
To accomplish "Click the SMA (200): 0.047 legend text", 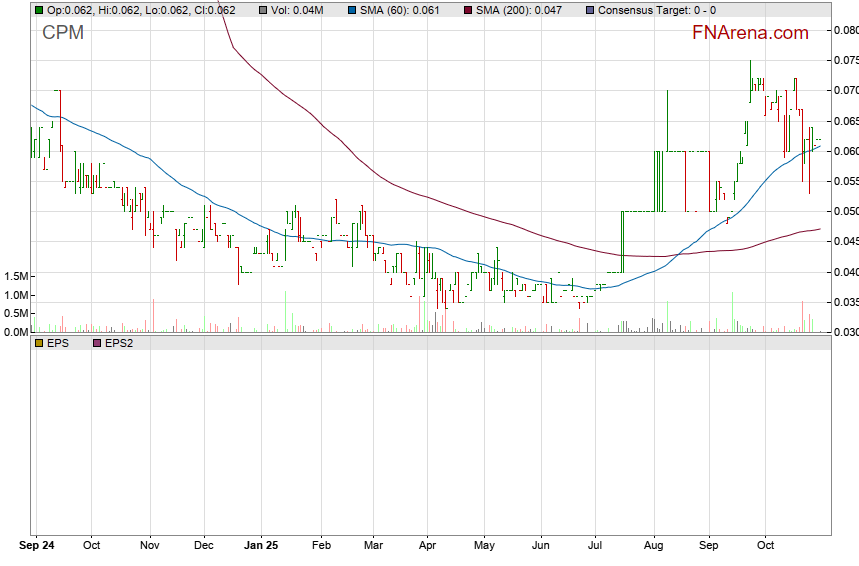I will (x=519, y=10).
